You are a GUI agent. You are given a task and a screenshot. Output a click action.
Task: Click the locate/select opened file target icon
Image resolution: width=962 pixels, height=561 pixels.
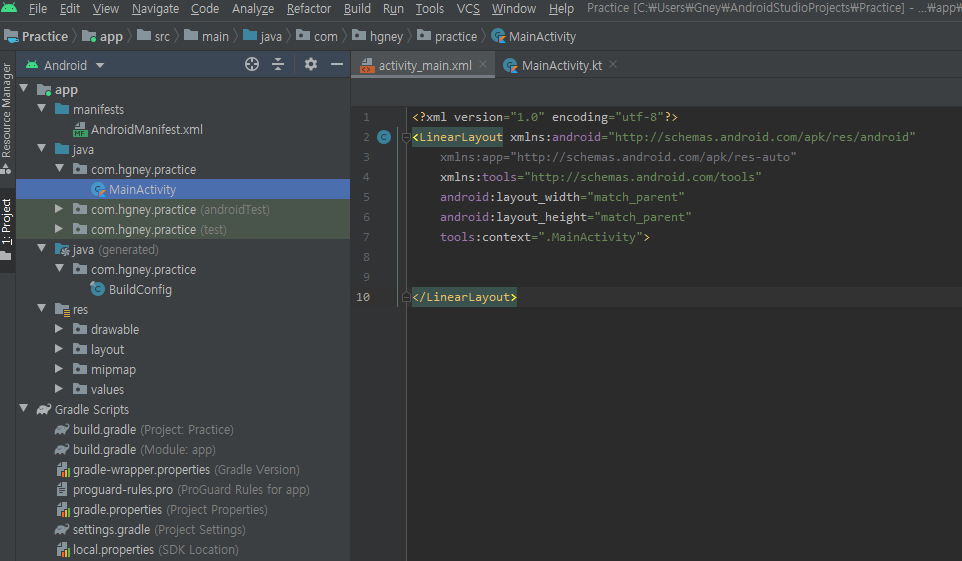(x=252, y=64)
